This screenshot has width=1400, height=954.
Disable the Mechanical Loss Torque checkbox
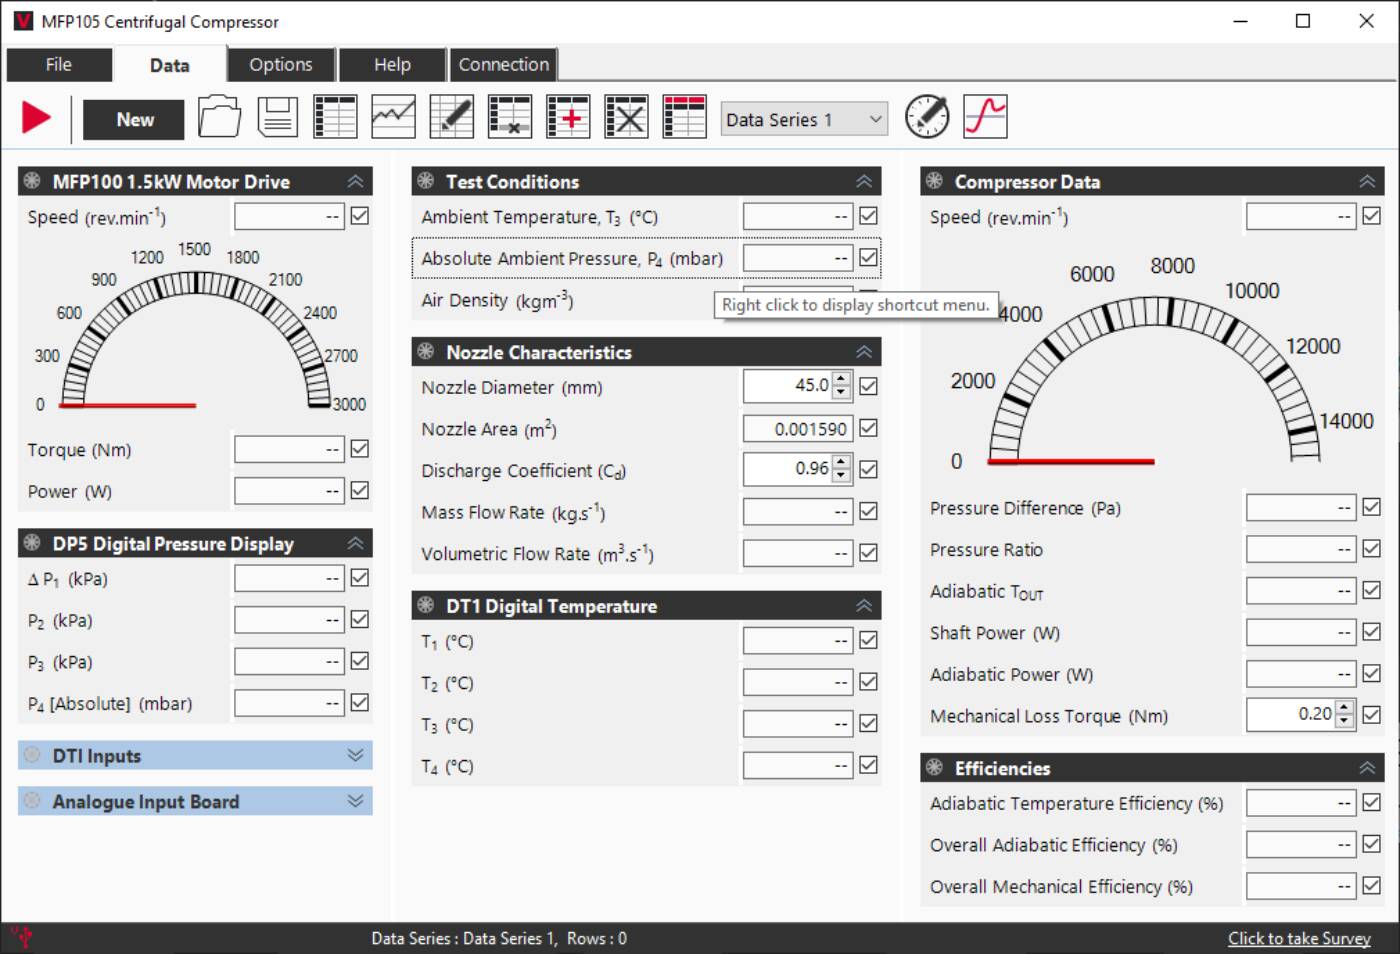(x=1372, y=715)
